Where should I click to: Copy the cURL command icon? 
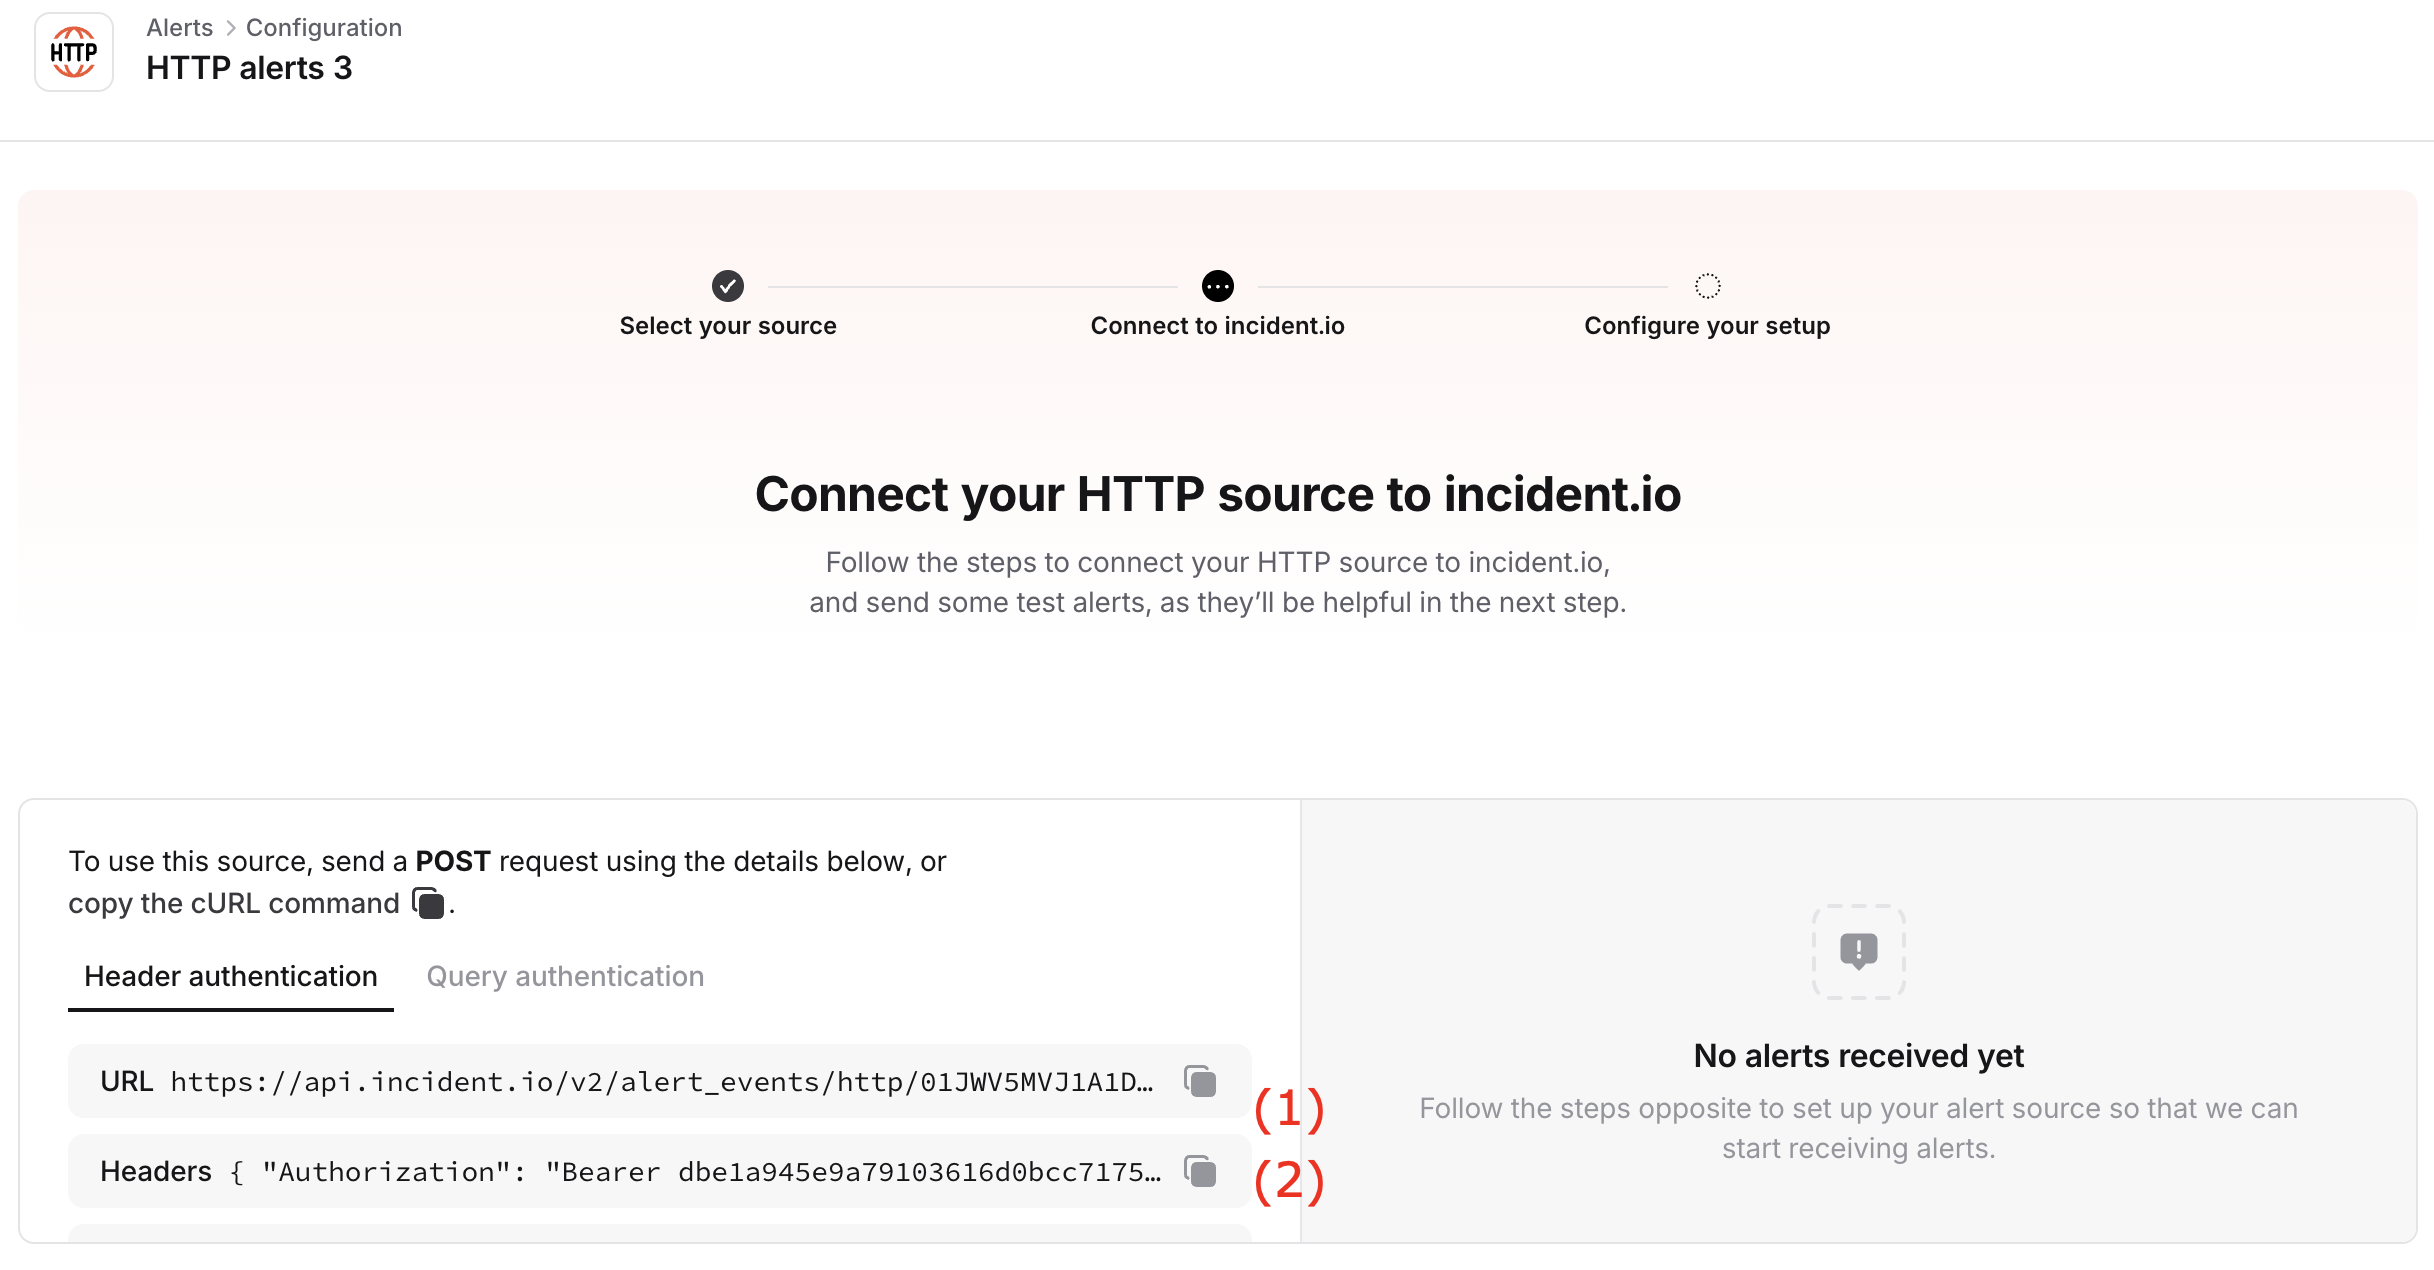pyautogui.click(x=428, y=903)
